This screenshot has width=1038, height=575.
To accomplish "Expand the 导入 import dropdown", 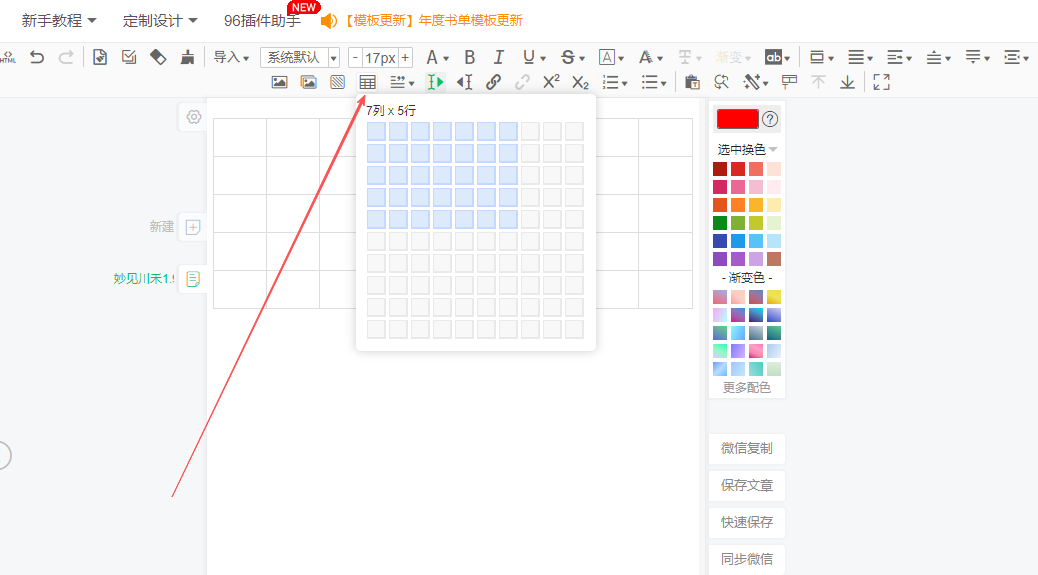I will (231, 57).
